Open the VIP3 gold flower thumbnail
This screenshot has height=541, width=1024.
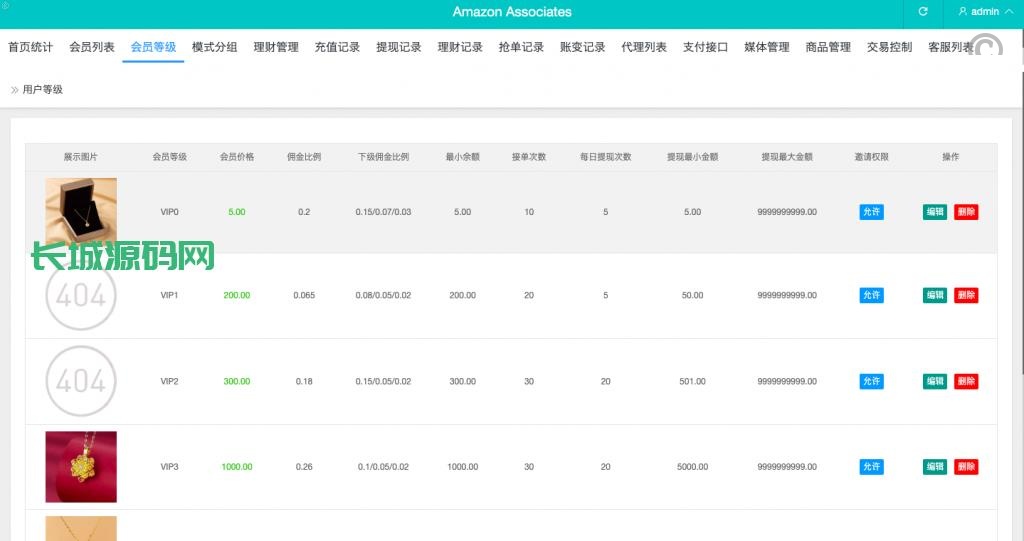(x=81, y=467)
